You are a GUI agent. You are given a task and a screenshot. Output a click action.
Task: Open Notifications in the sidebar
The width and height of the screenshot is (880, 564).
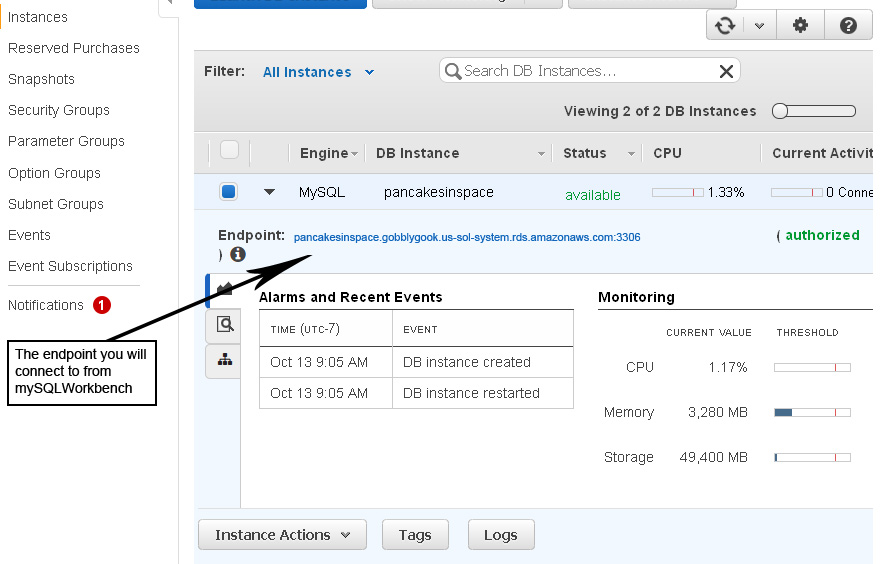(45, 305)
